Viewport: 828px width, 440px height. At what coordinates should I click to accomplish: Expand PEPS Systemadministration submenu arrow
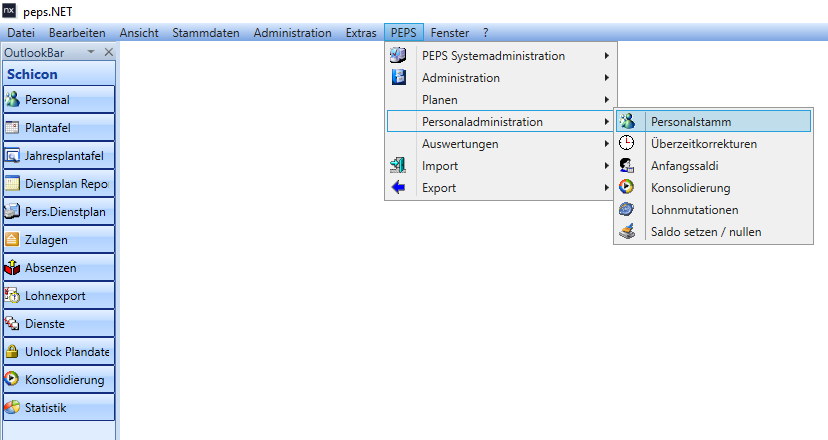607,55
